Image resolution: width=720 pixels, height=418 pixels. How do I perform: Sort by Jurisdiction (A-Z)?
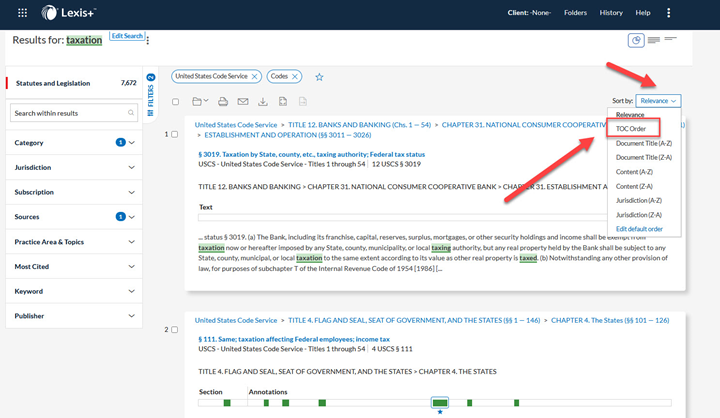639,200
